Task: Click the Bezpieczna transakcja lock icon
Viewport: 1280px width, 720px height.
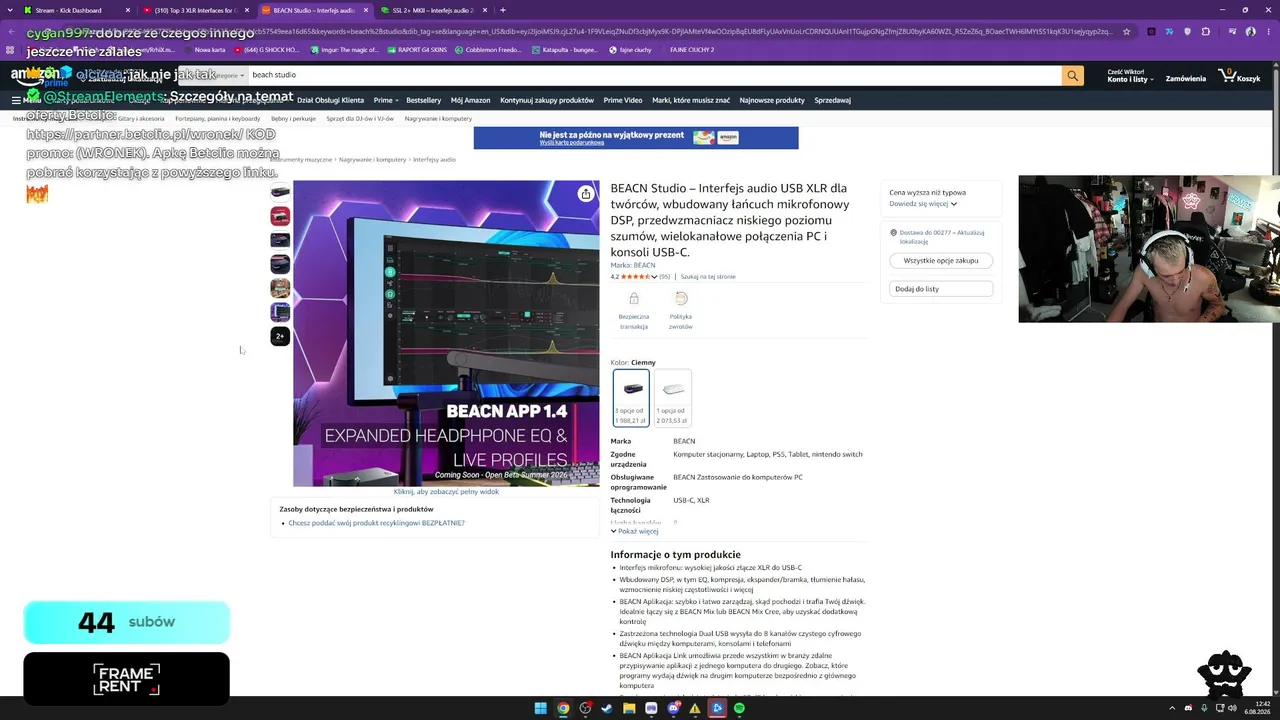Action: [633, 299]
